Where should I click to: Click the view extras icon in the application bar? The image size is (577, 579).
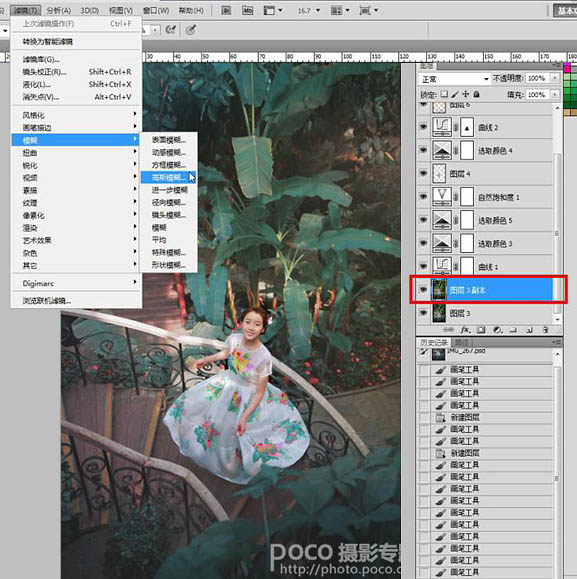tap(269, 10)
